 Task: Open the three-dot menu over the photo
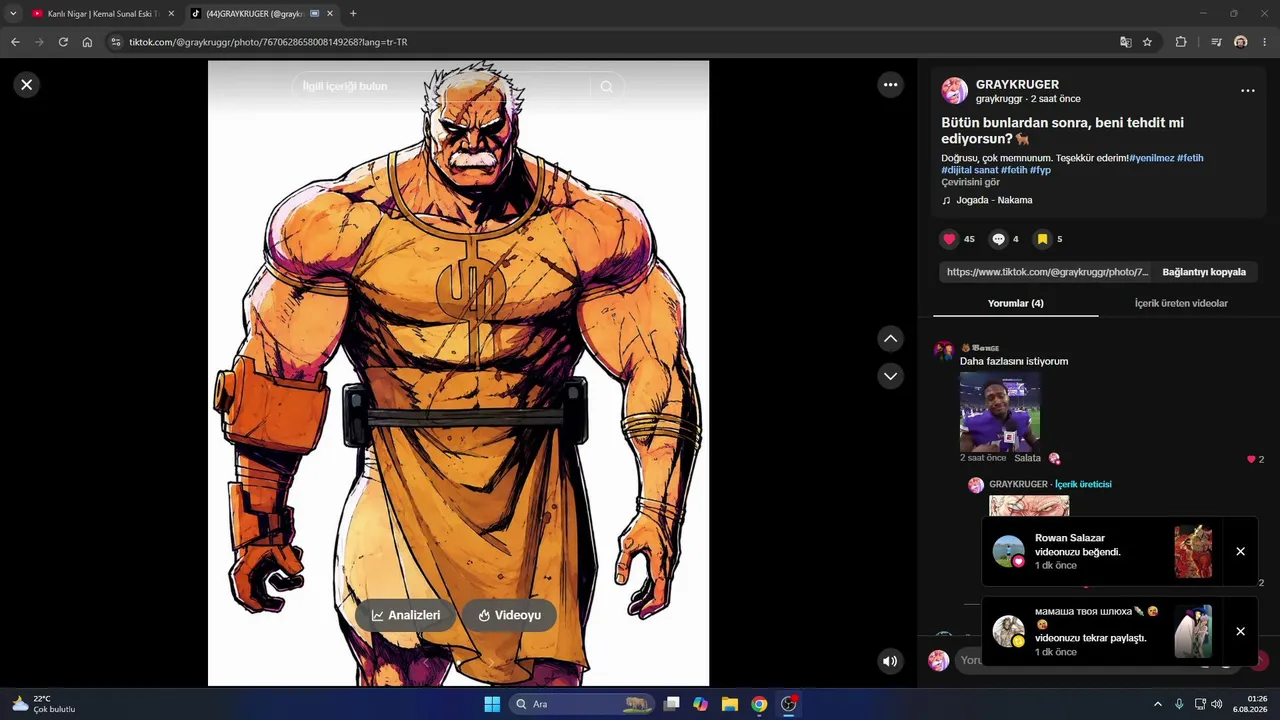890,85
